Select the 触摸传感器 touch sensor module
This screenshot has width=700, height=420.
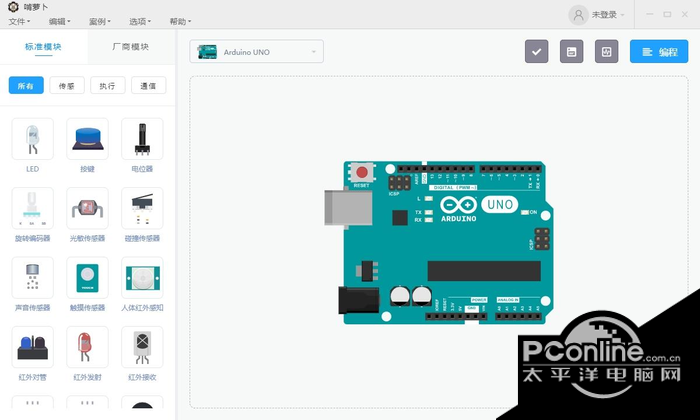[x=88, y=278]
